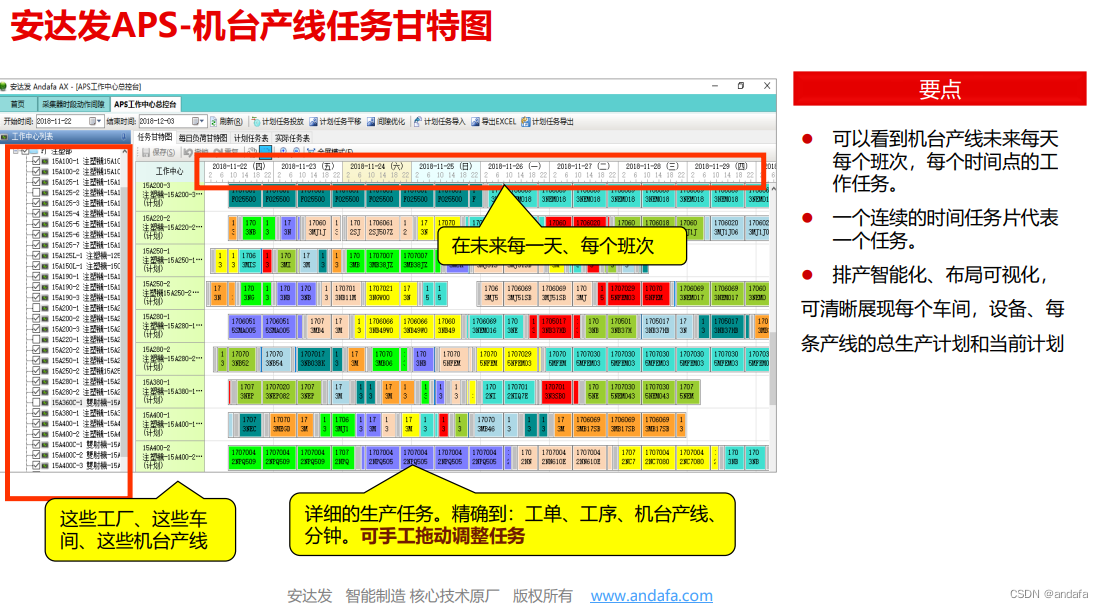
Task: Uncheck the 15A280-2 tree checkbox
Action: point(36,392)
